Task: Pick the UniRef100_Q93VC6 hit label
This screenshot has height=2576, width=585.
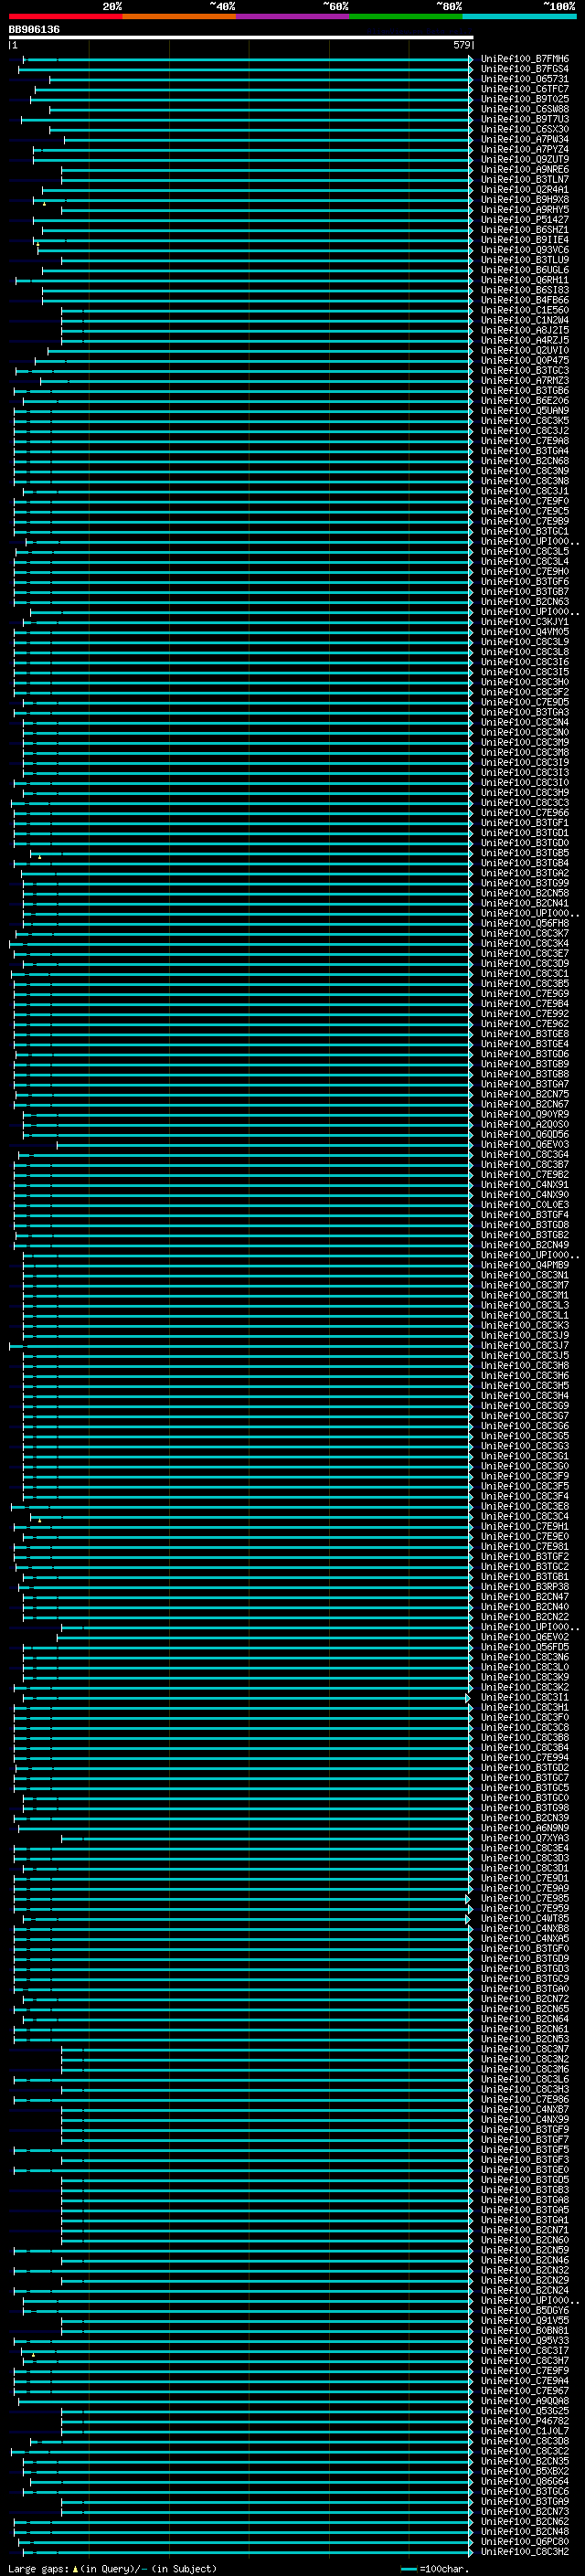Action: [x=525, y=250]
